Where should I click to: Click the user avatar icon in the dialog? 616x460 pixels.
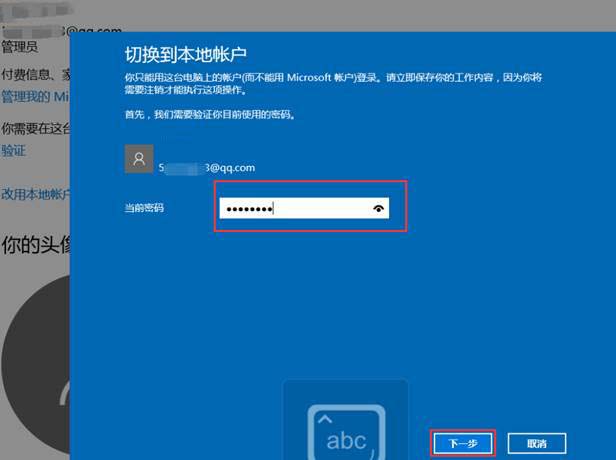[139, 159]
